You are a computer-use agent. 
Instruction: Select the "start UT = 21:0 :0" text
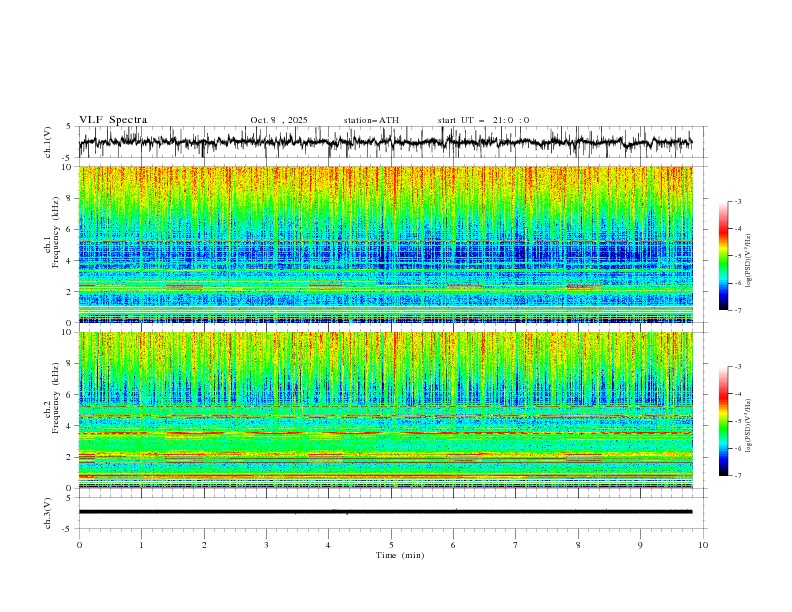pyautogui.click(x=483, y=120)
